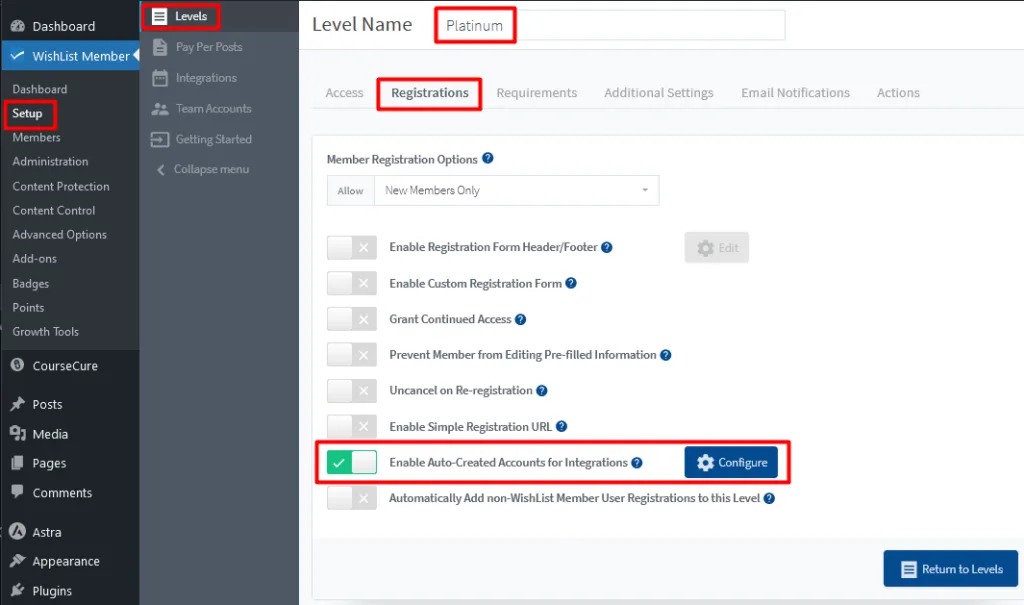This screenshot has width=1024, height=605.
Task: Click the Media icon in sidebar
Action: point(18,433)
